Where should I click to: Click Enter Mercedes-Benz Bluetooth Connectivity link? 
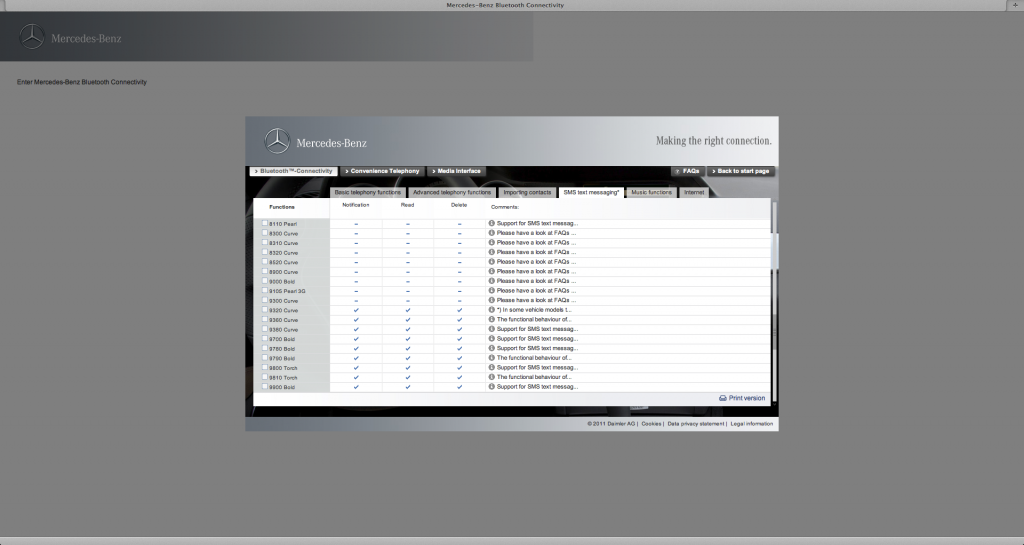82,82
